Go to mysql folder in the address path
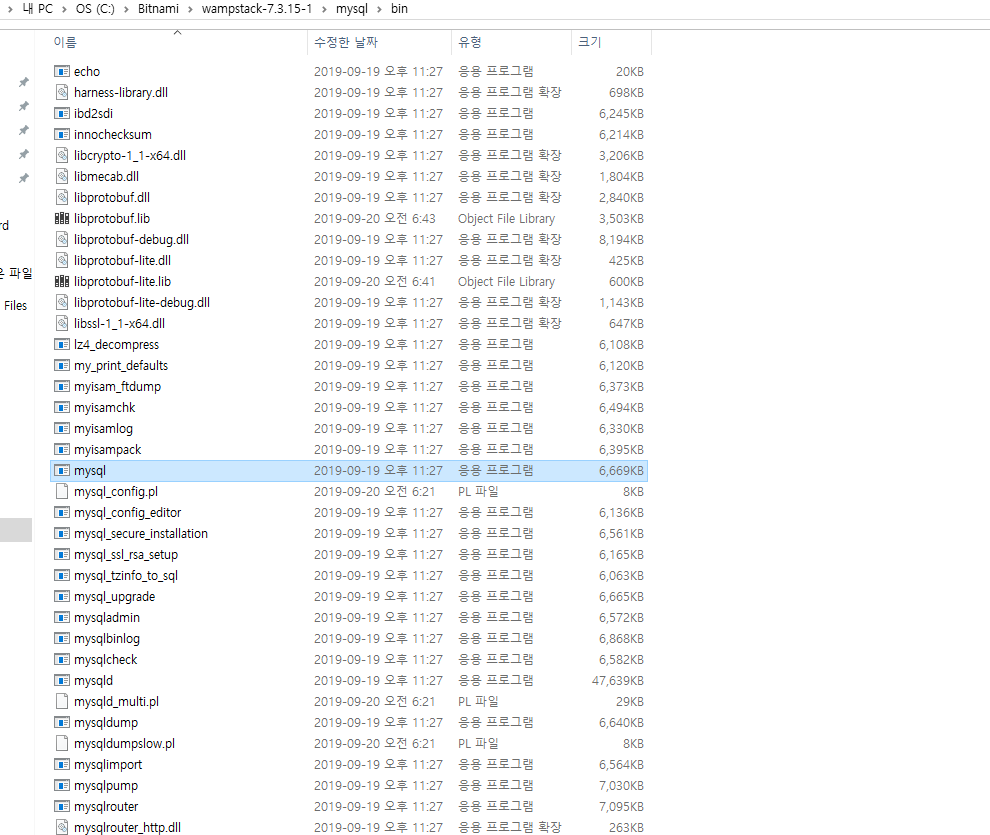The width and height of the screenshot is (990, 835). (x=352, y=9)
